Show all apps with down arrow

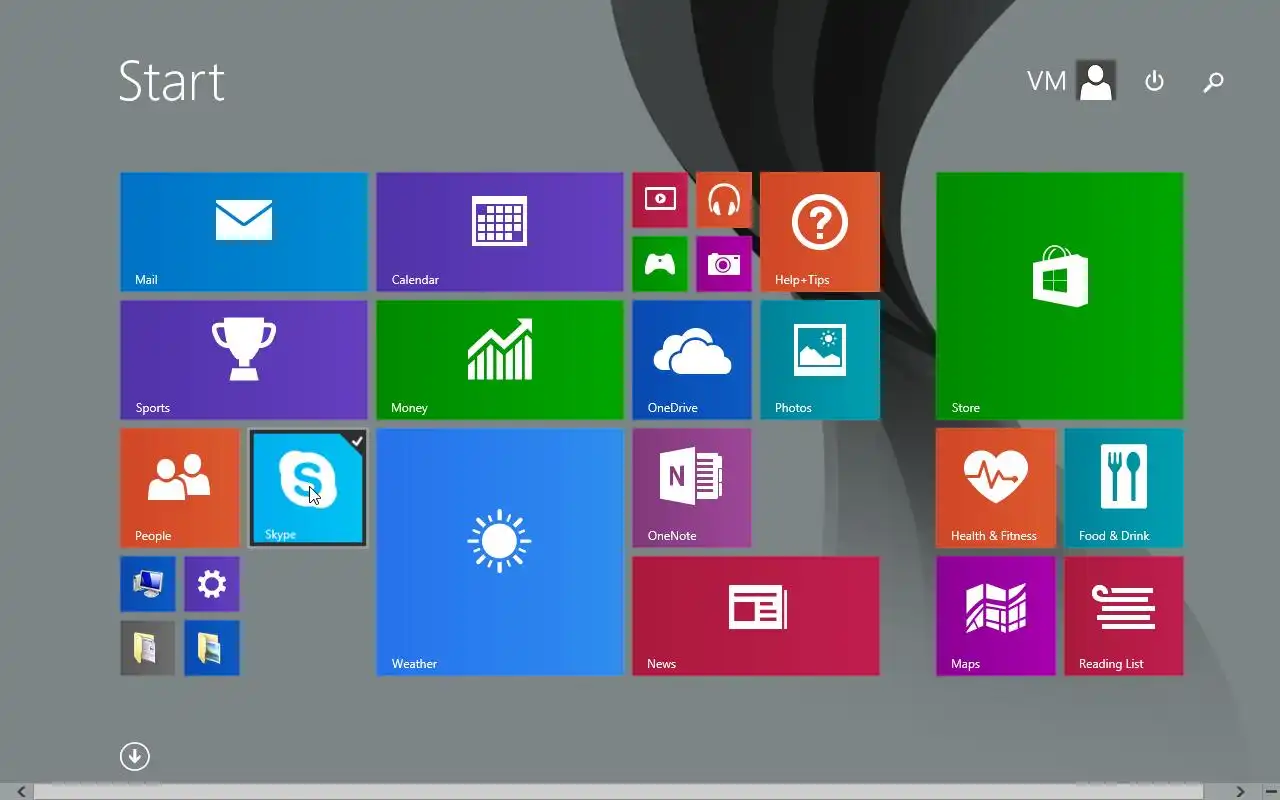pos(135,756)
